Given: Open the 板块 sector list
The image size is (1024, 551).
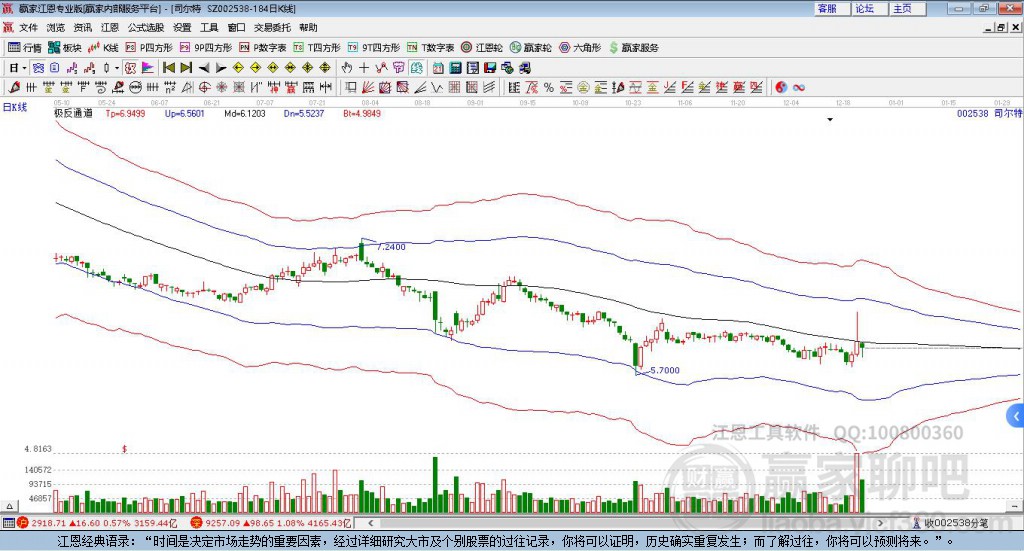Looking at the screenshot, I should click(x=64, y=47).
